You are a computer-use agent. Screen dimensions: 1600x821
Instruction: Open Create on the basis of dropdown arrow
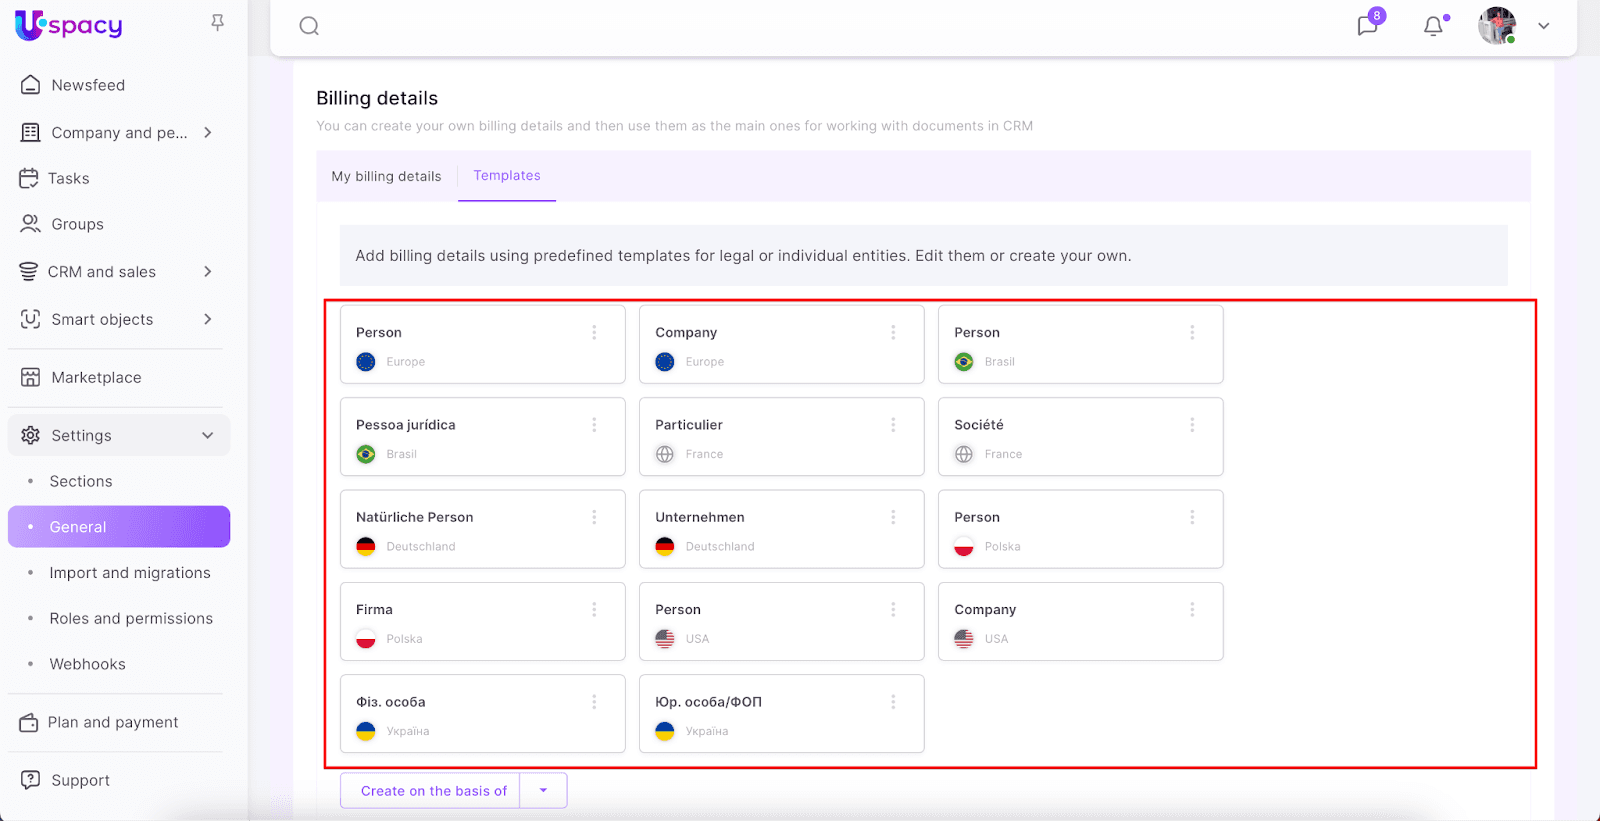[x=543, y=791]
